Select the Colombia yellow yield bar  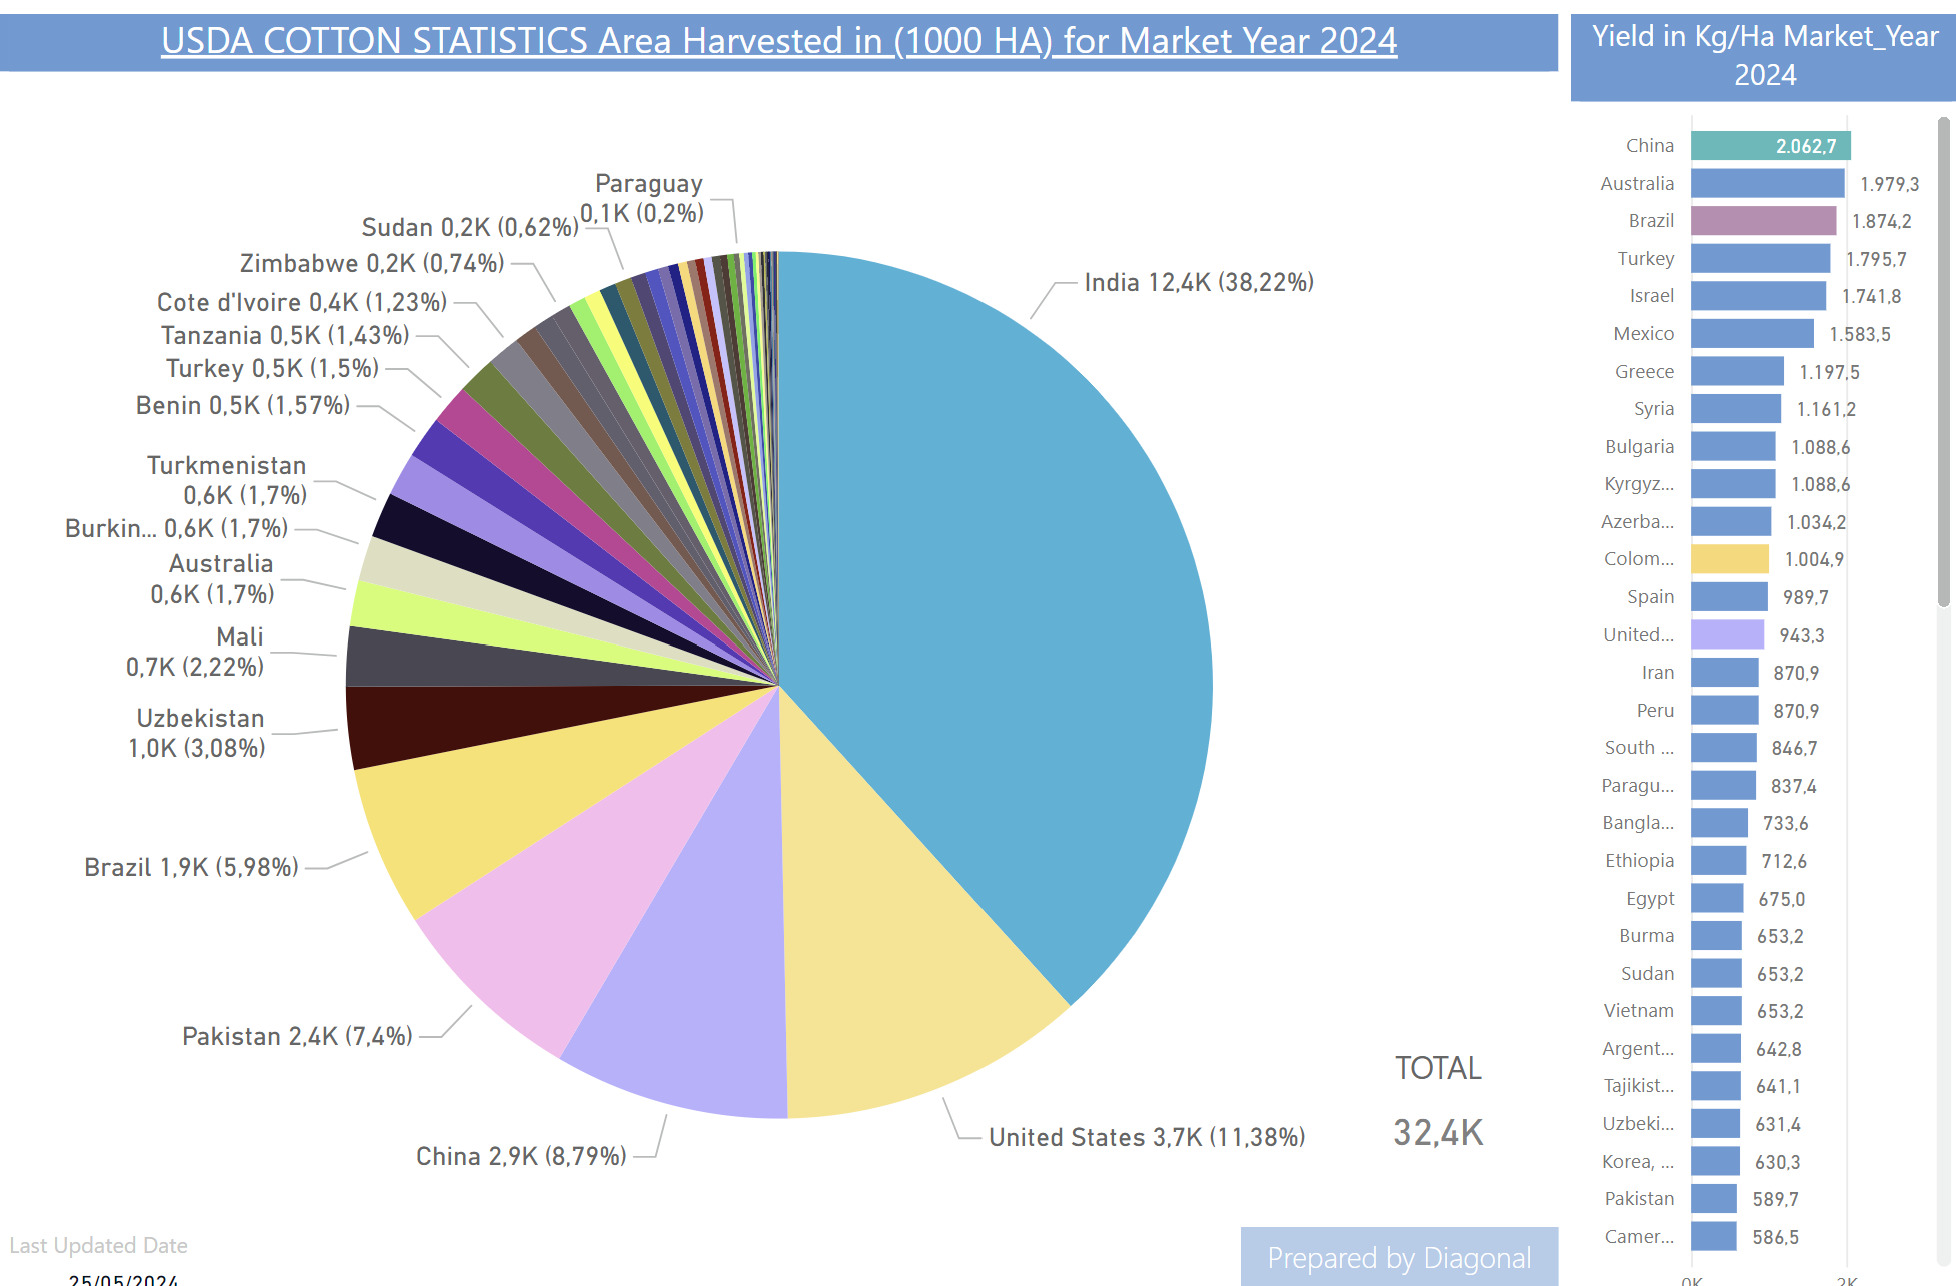(1729, 559)
